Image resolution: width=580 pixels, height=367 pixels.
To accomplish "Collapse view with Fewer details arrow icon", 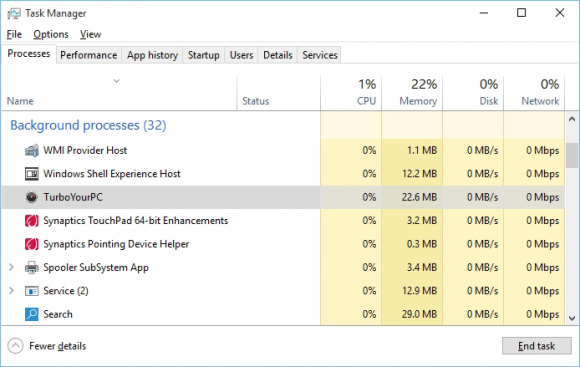I will coord(15,346).
